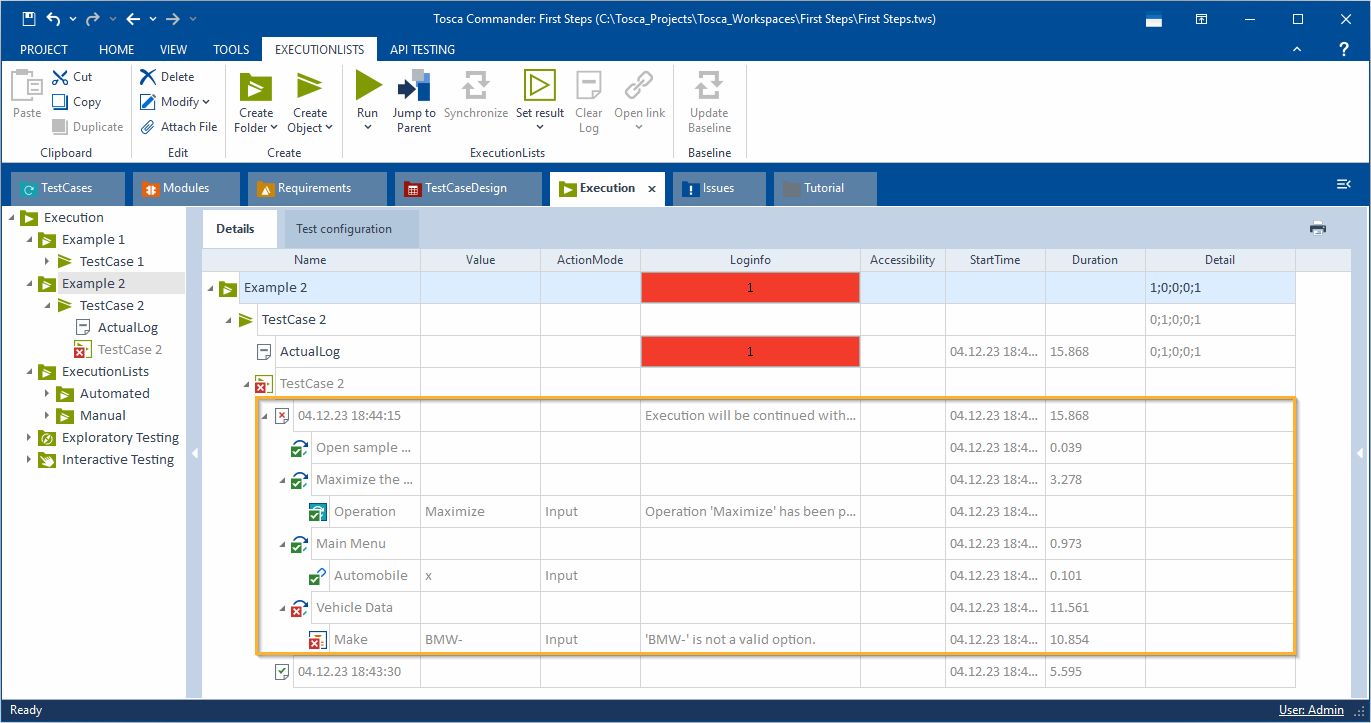The width and height of the screenshot is (1371, 723).
Task: Click the Cut icon in Clipboard group
Action: [x=60, y=77]
